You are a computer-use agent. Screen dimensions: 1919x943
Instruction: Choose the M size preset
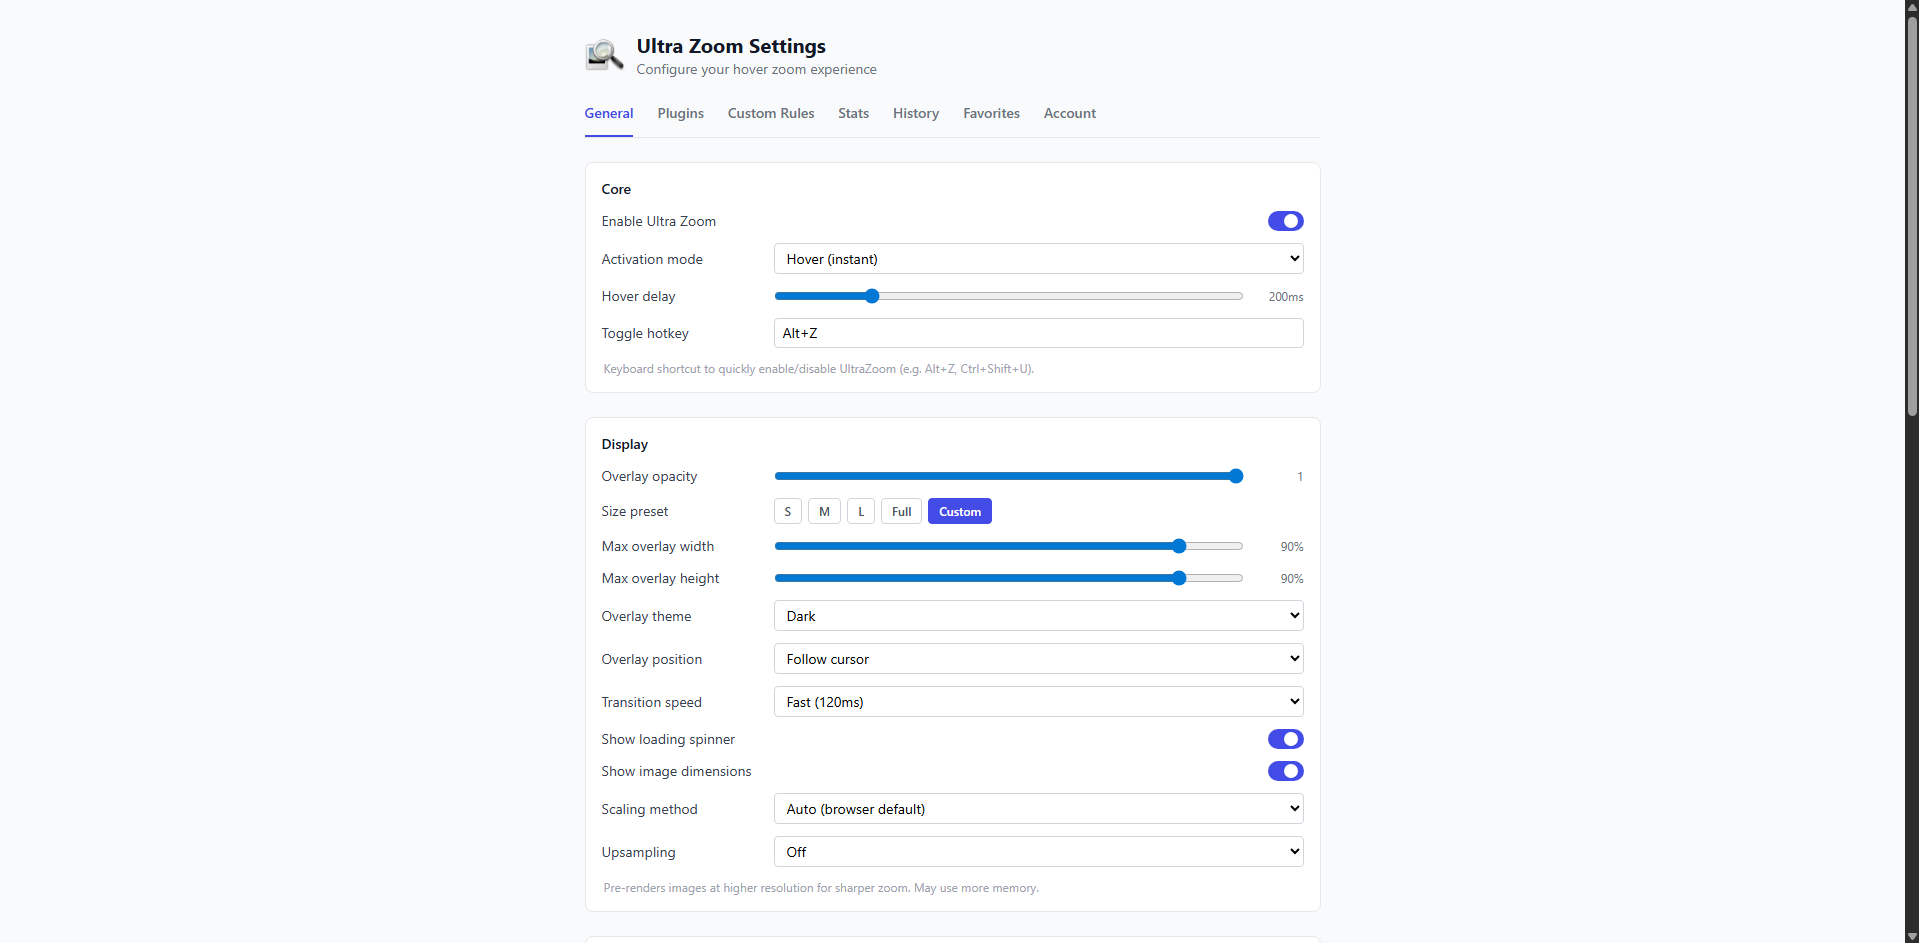coord(823,511)
